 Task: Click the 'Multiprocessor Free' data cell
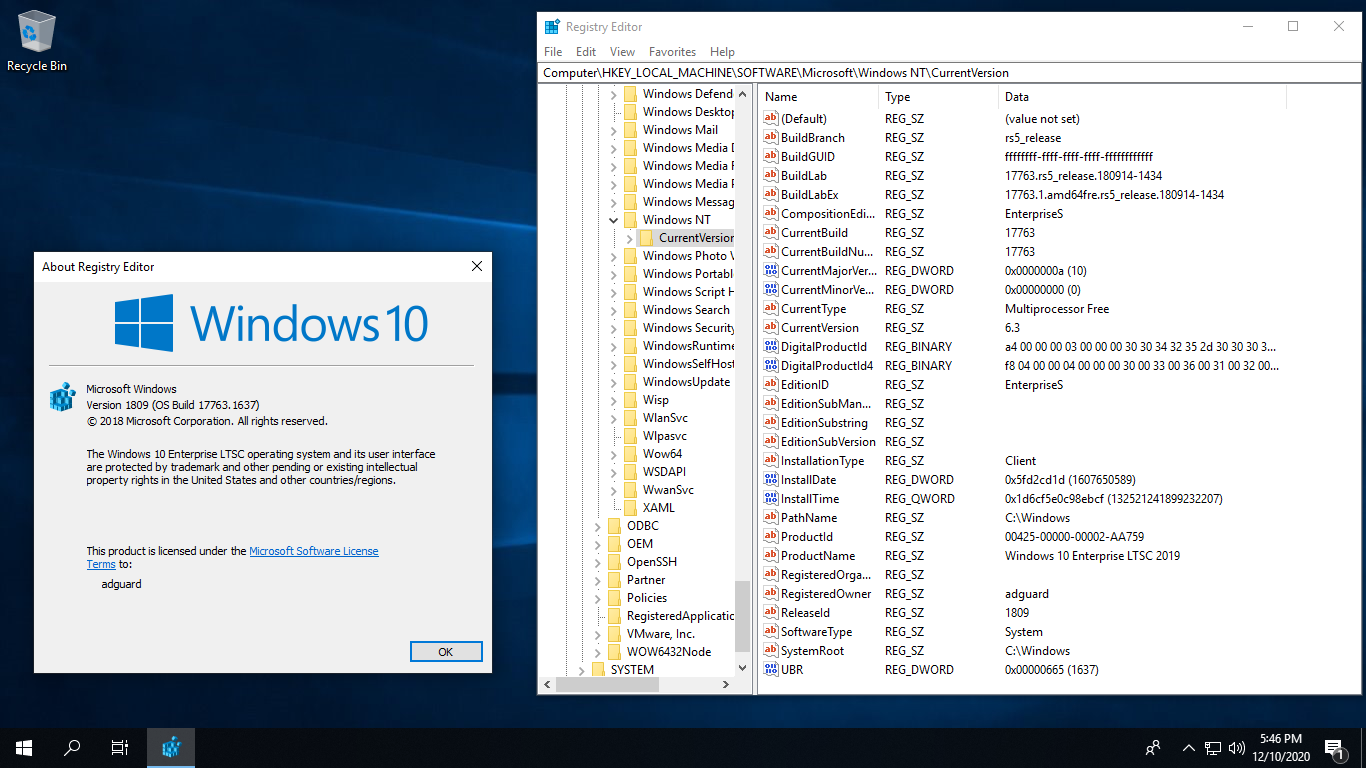[1057, 308]
